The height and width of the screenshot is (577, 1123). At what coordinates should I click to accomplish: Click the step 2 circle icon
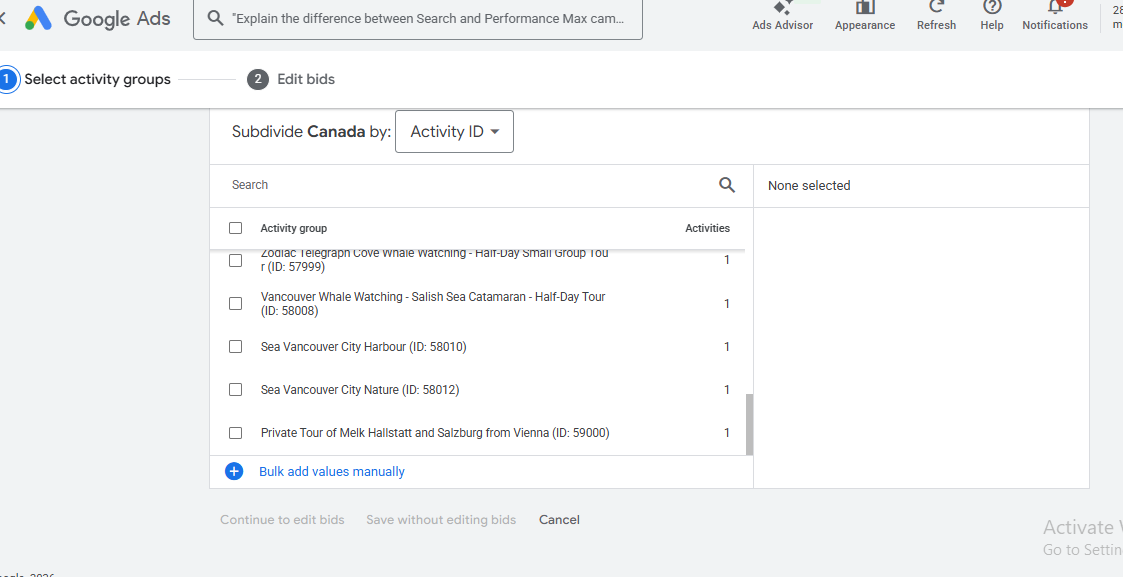(x=258, y=79)
